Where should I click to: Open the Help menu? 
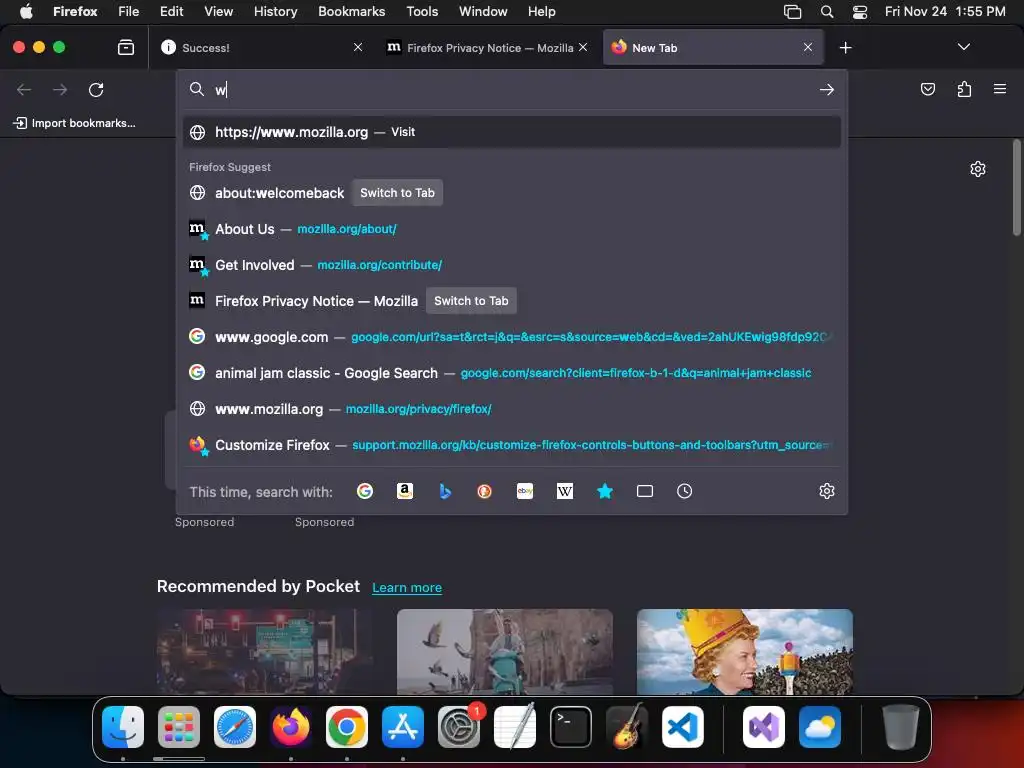541,12
